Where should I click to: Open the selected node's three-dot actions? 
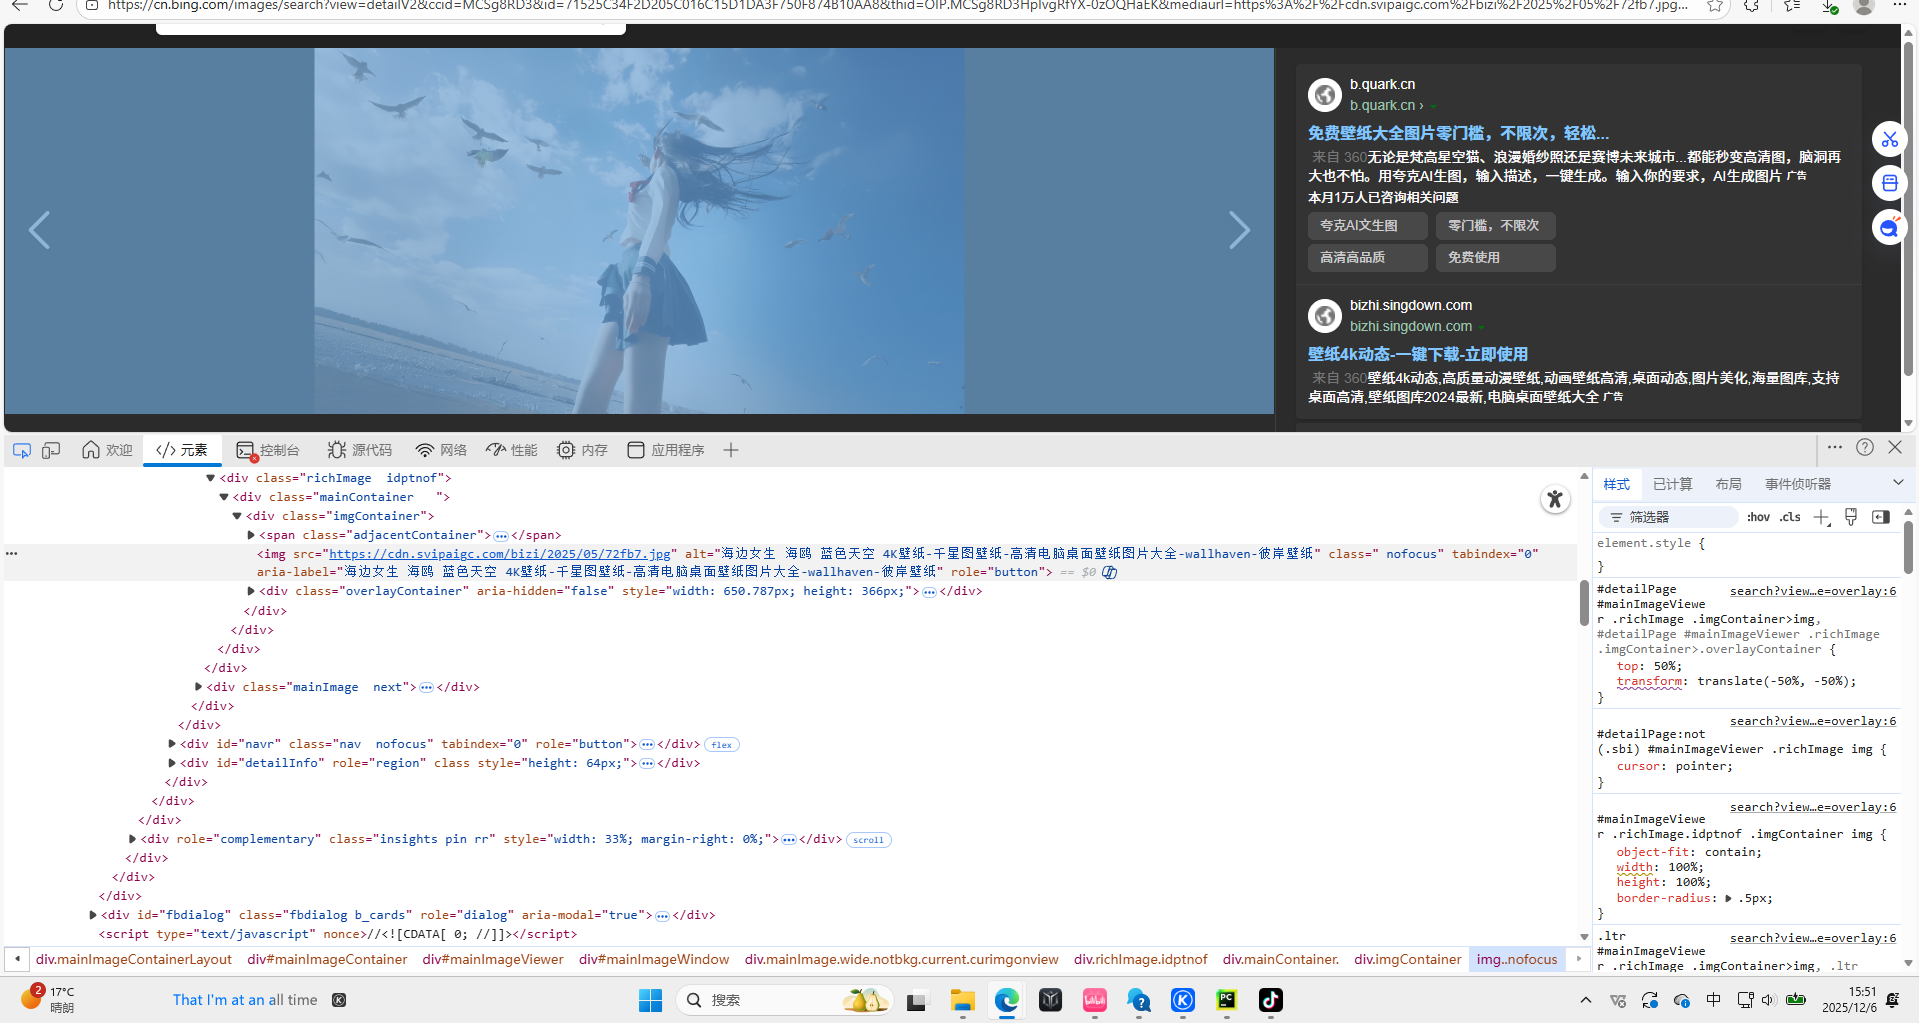tap(12, 553)
